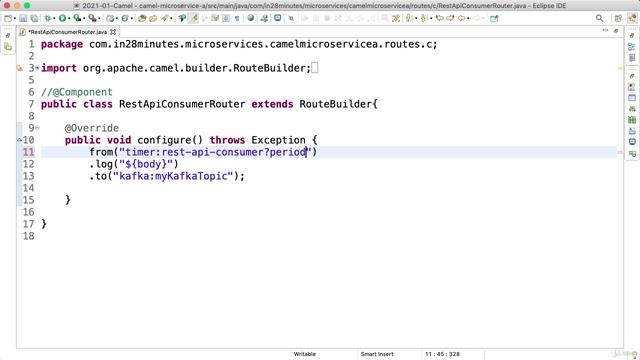
Task: Run the application with green play icon
Action: coord(62,18)
